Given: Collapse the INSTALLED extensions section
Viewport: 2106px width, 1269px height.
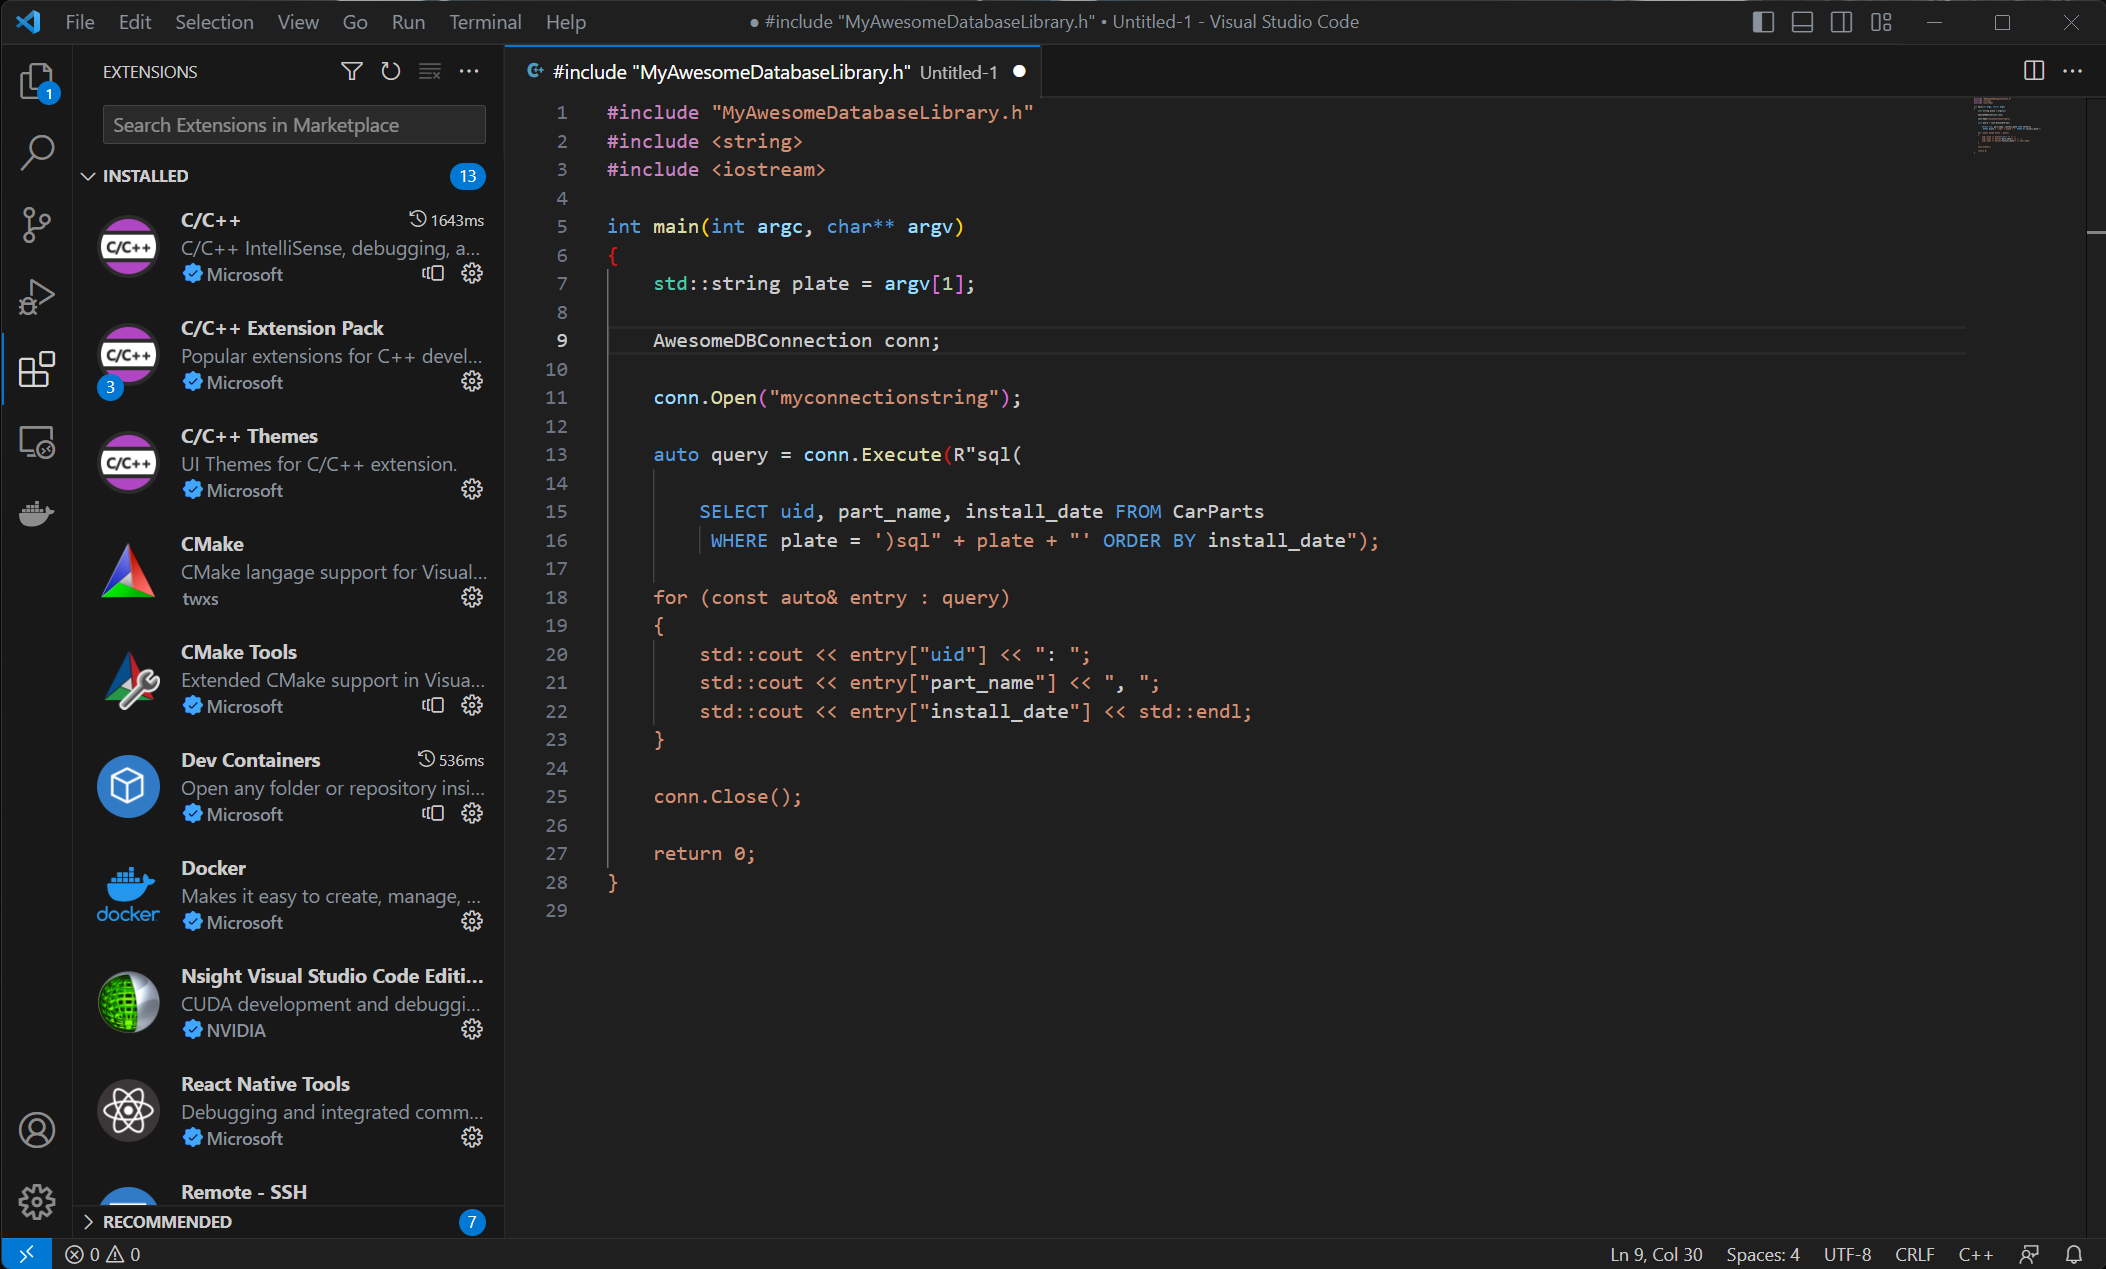Looking at the screenshot, I should pos(145,175).
